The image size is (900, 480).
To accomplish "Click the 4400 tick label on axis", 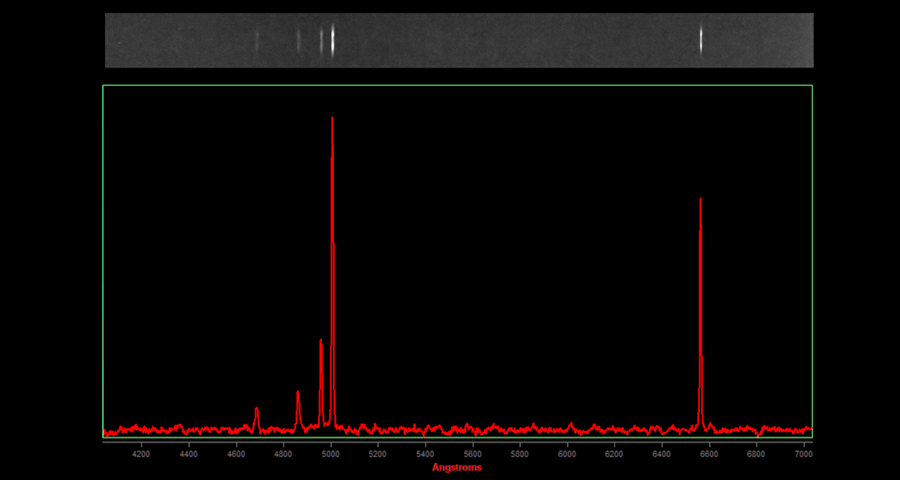I will click(x=189, y=454).
